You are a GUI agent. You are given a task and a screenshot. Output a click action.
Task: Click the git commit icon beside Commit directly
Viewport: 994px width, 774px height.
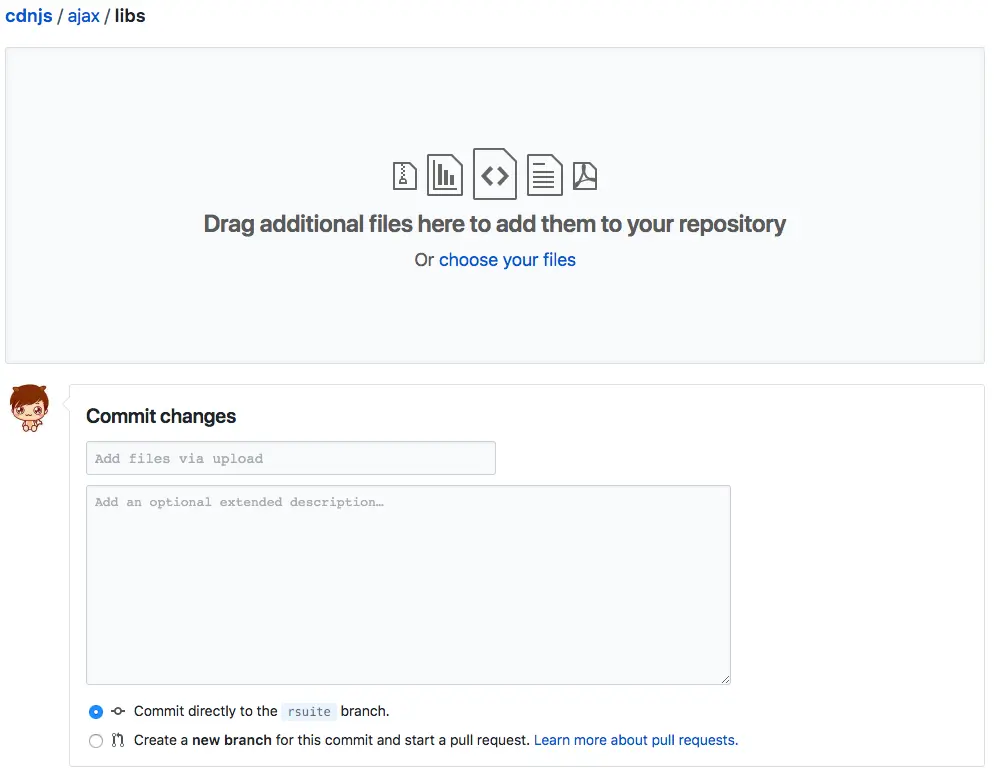pos(118,711)
